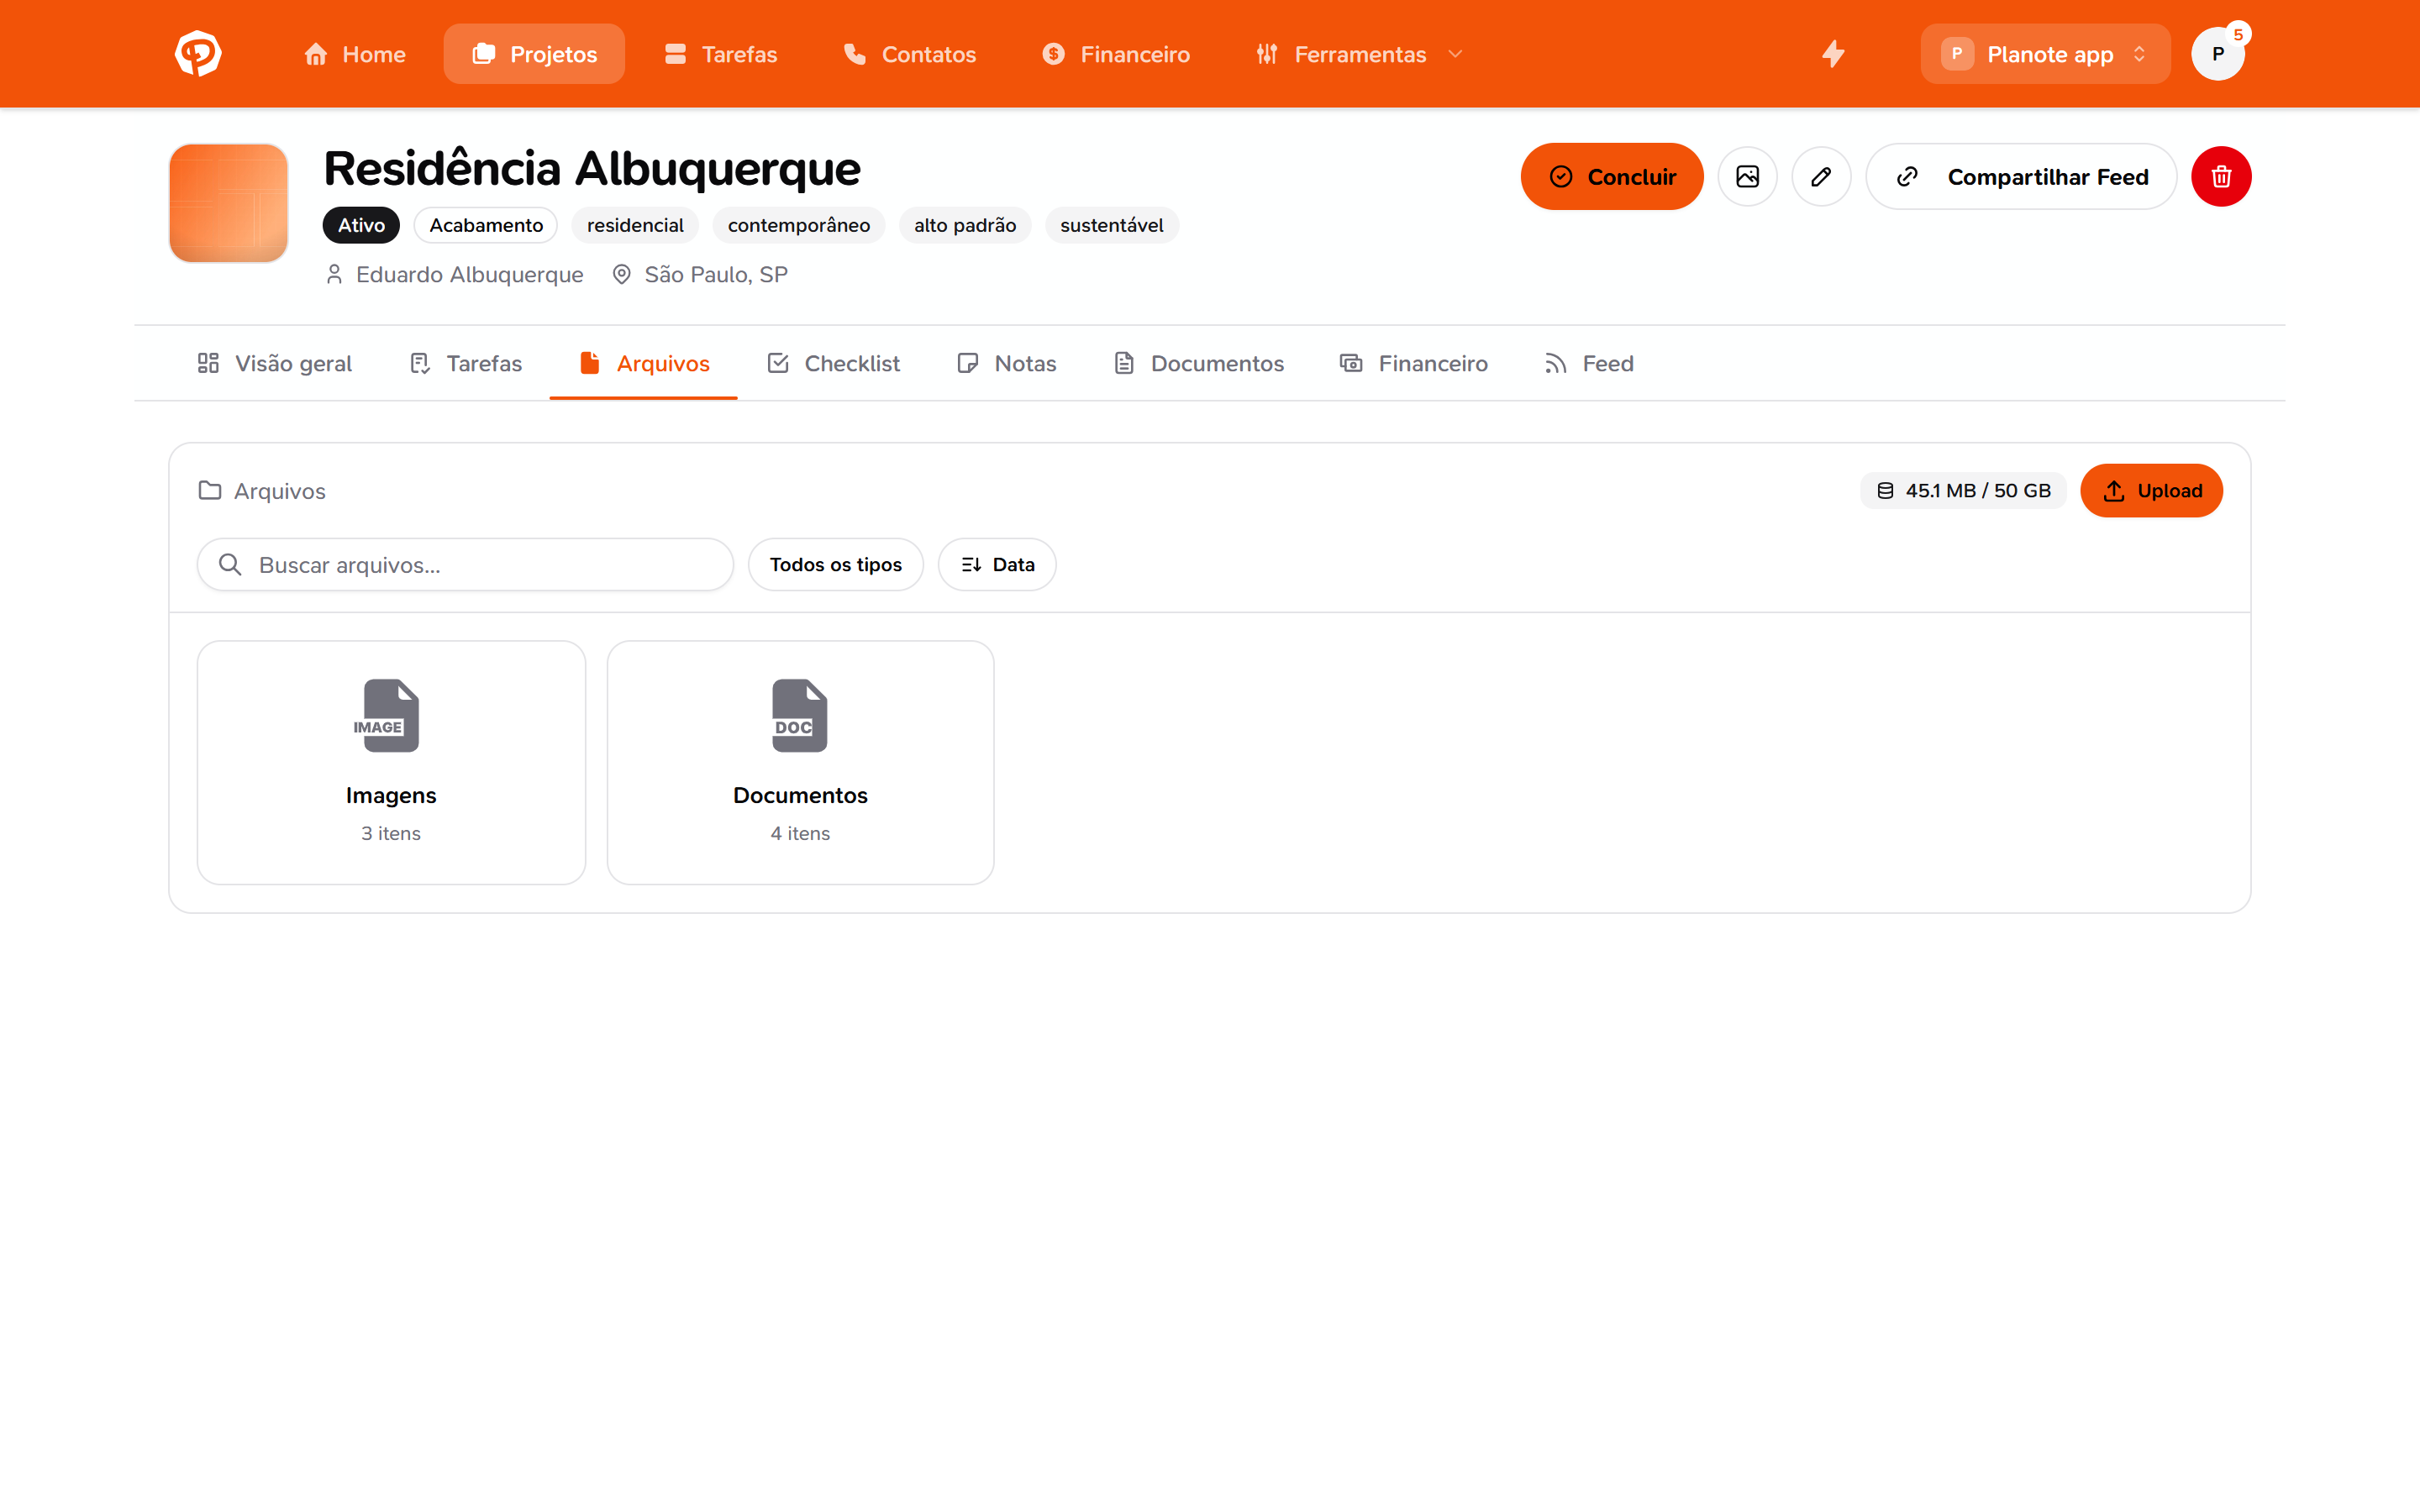Screen dimensions: 2420x1512
Task: Open the user avatar with notification badge
Action: [2218, 54]
